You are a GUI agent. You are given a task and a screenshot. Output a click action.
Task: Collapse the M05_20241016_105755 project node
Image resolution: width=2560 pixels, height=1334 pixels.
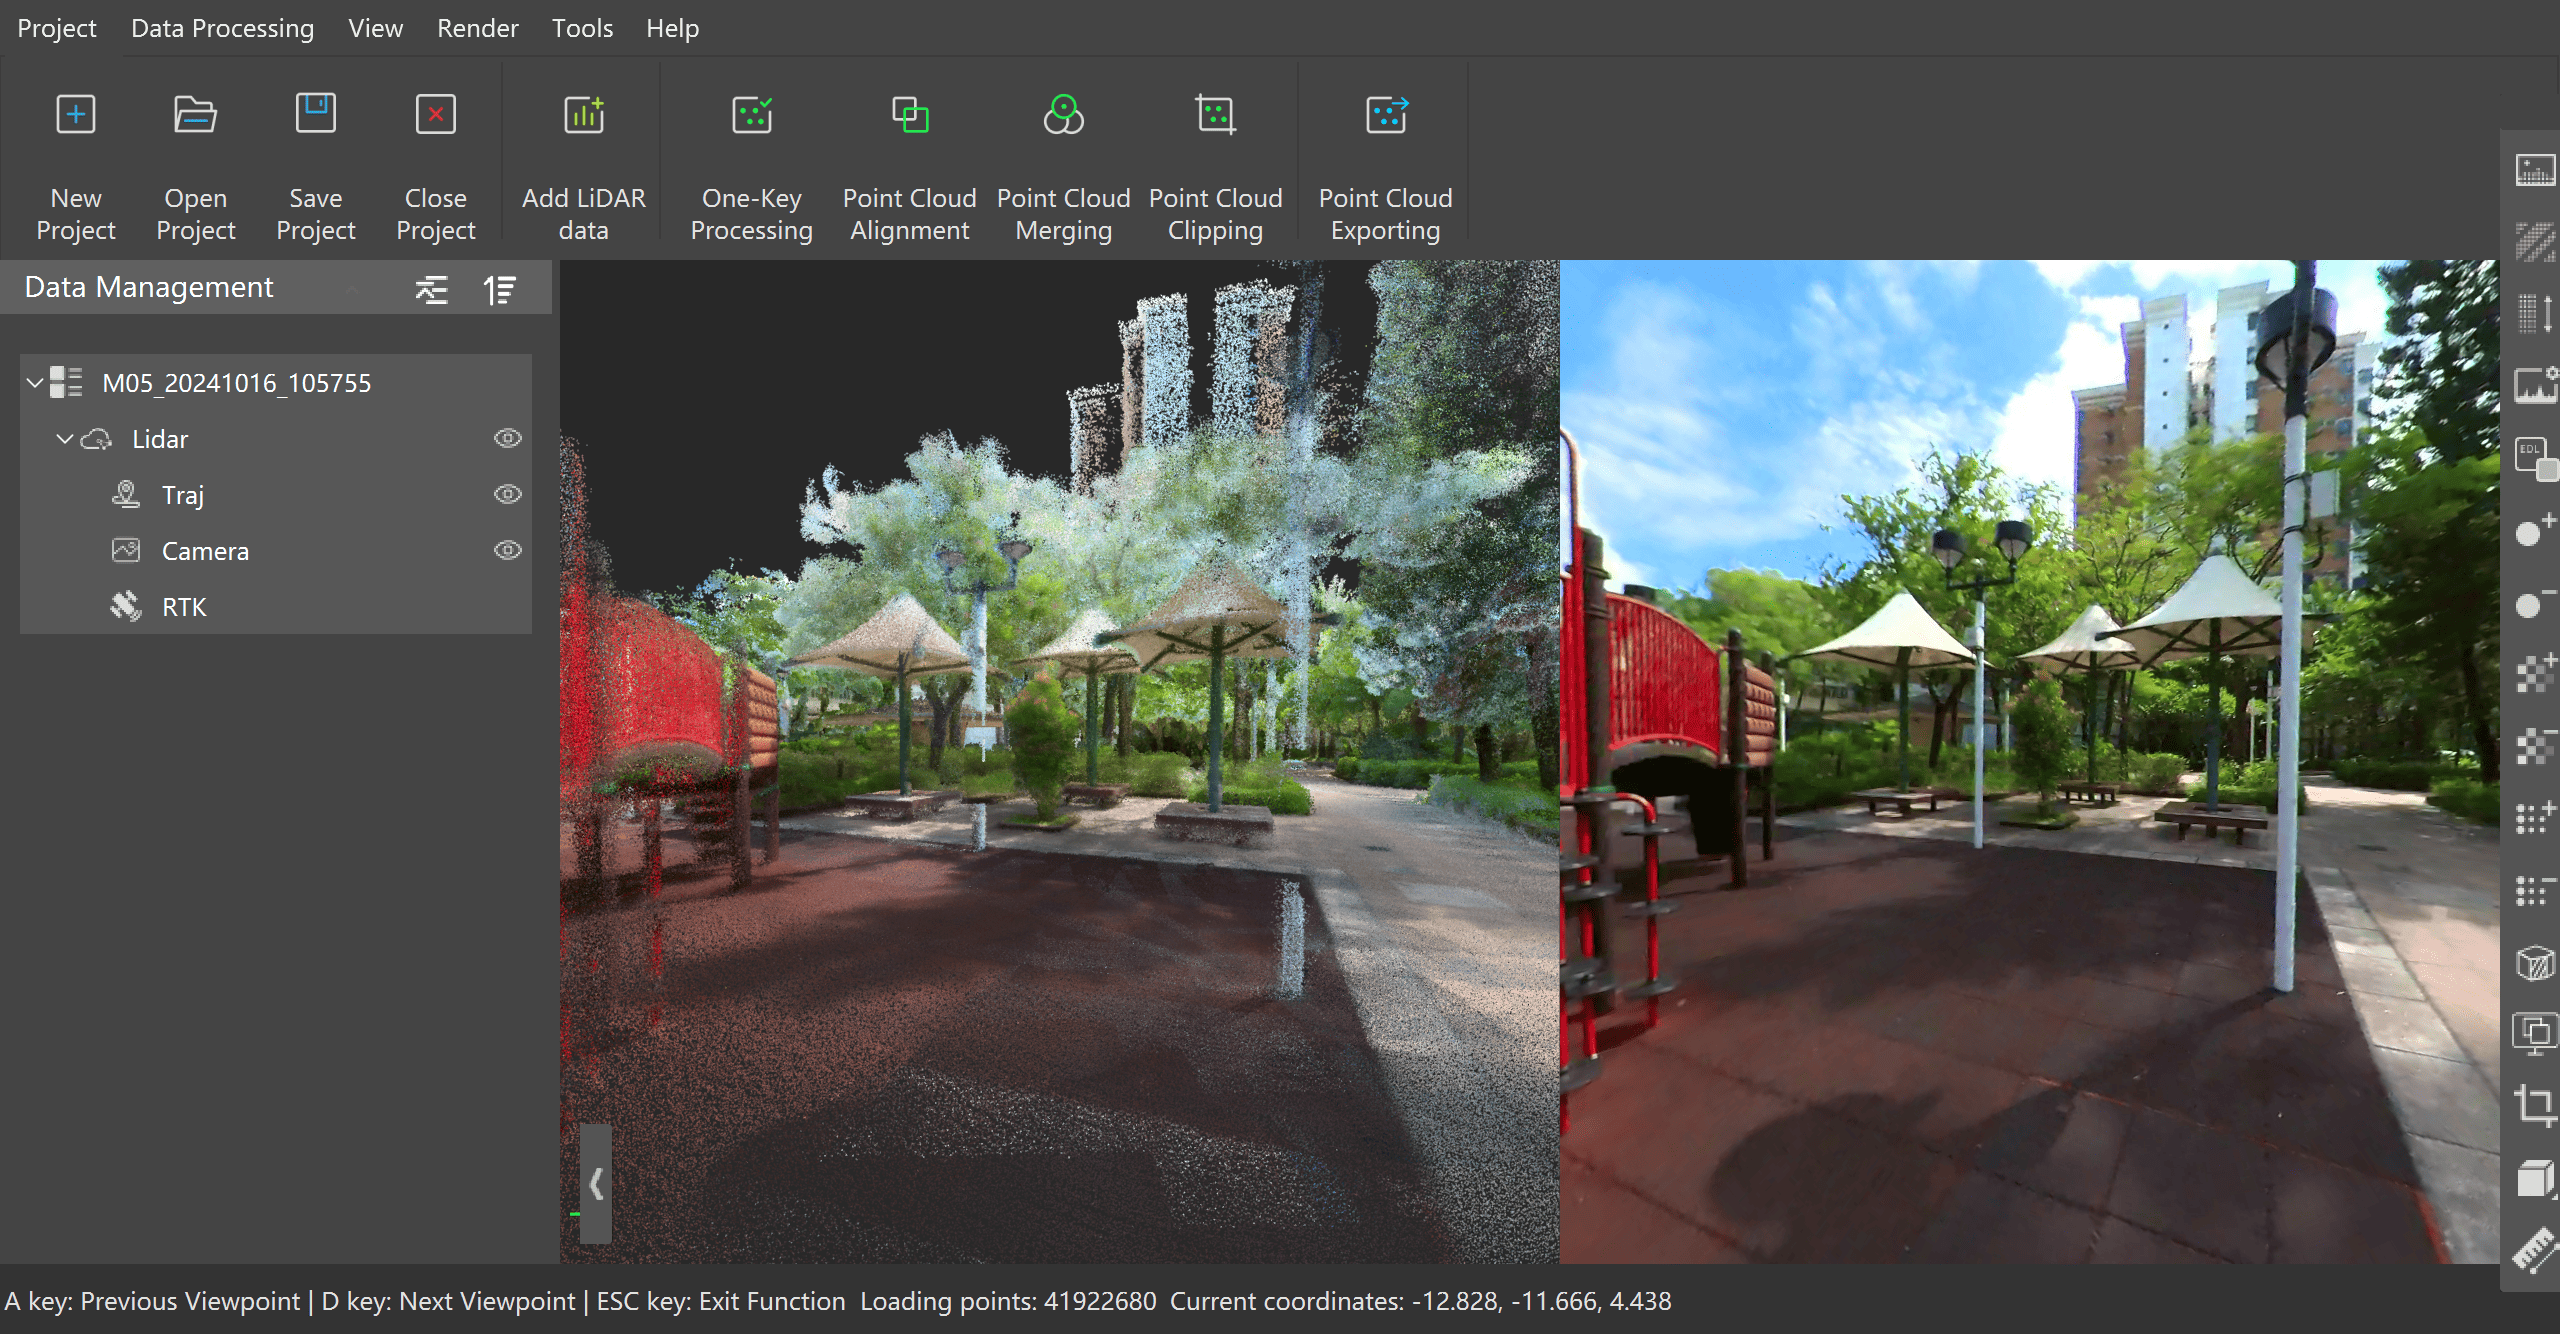(x=35, y=382)
